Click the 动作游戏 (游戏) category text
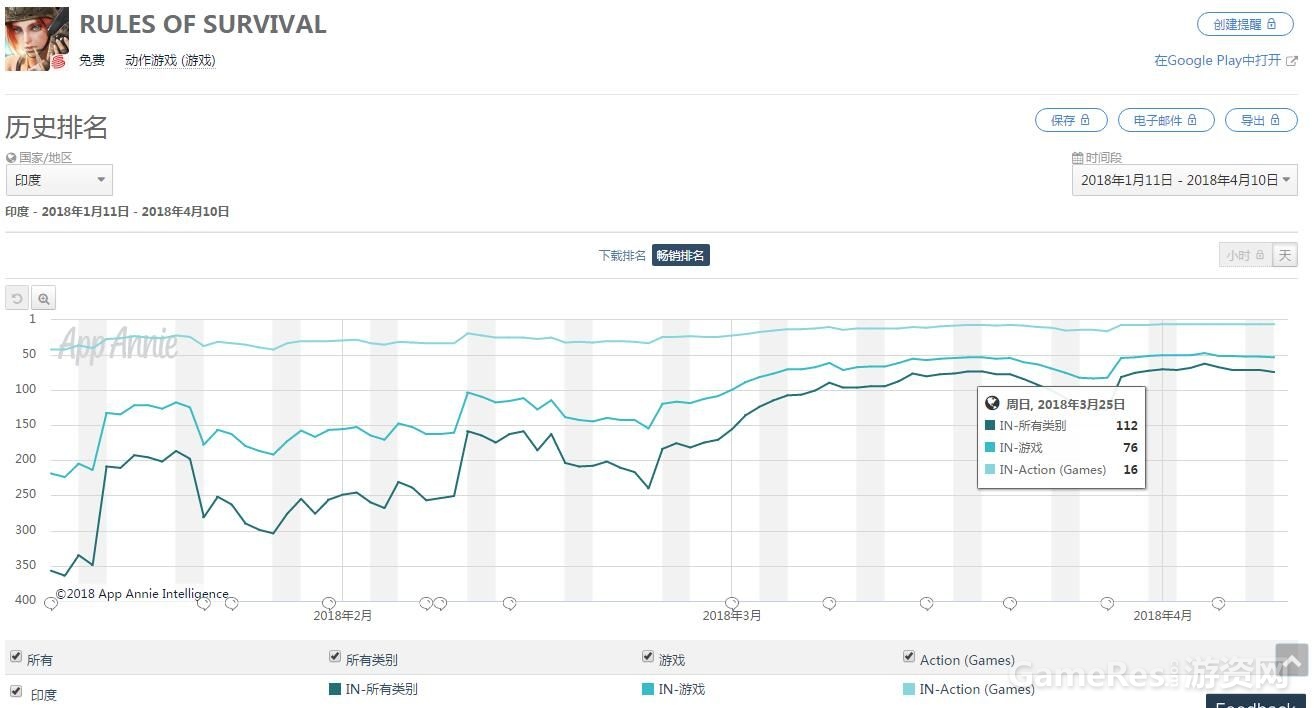This screenshot has width=1314, height=708. tap(170, 60)
